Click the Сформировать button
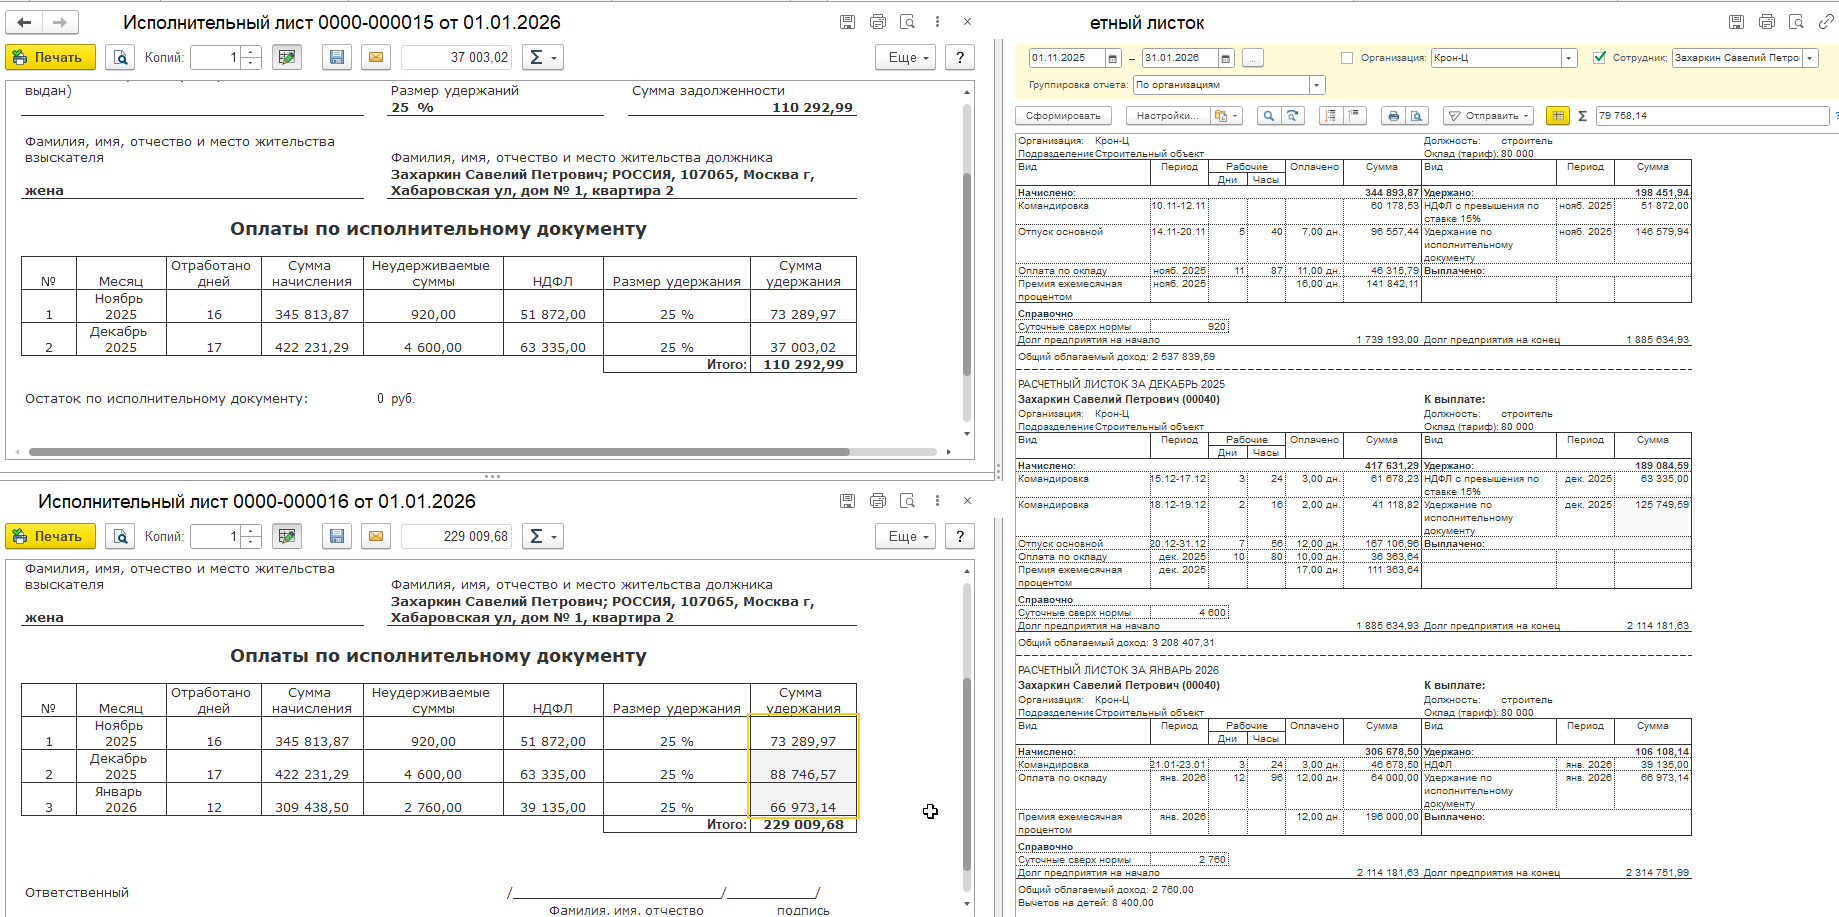 [1063, 116]
